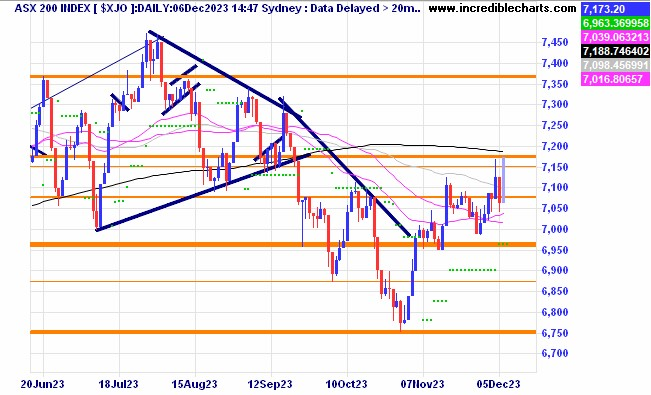Click the blue 7,173.20 price label

[x=615, y=8]
